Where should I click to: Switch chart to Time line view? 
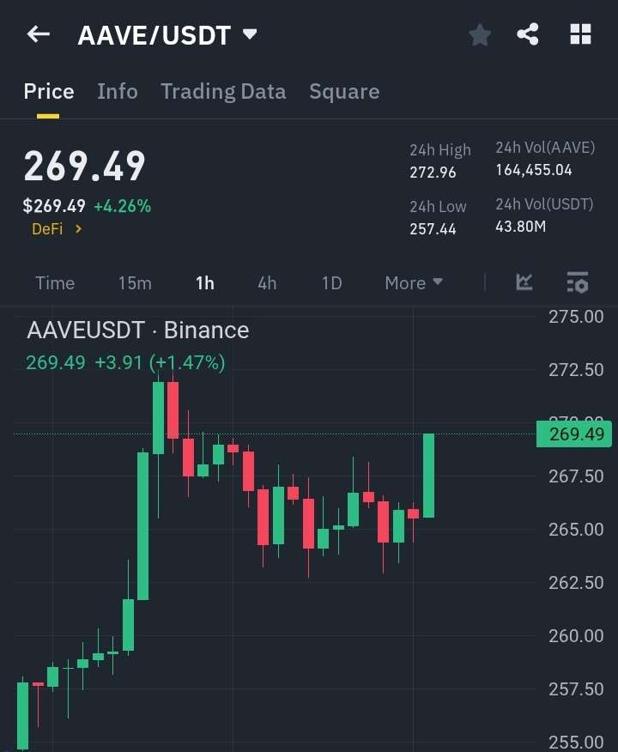click(x=55, y=283)
